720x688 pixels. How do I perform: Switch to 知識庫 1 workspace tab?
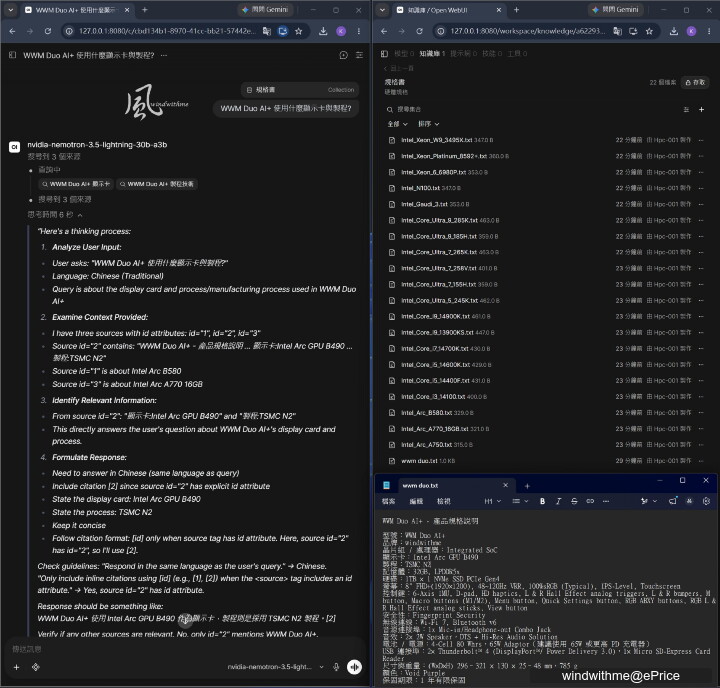point(432,54)
